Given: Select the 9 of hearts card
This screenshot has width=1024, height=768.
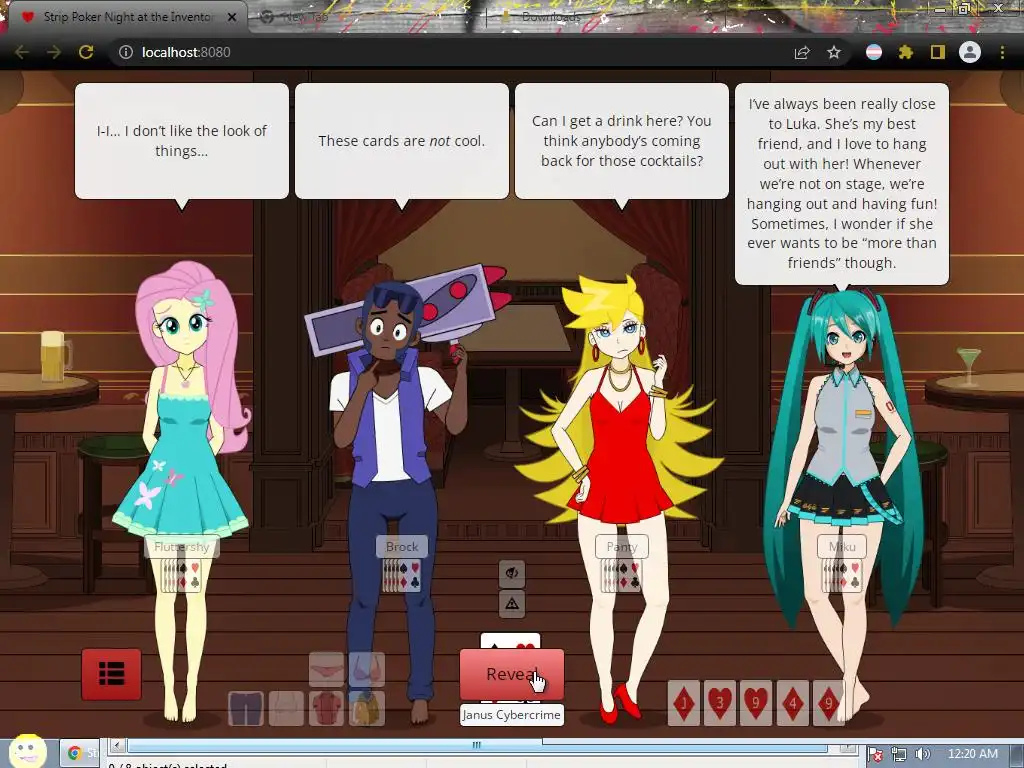Looking at the screenshot, I should point(756,703).
